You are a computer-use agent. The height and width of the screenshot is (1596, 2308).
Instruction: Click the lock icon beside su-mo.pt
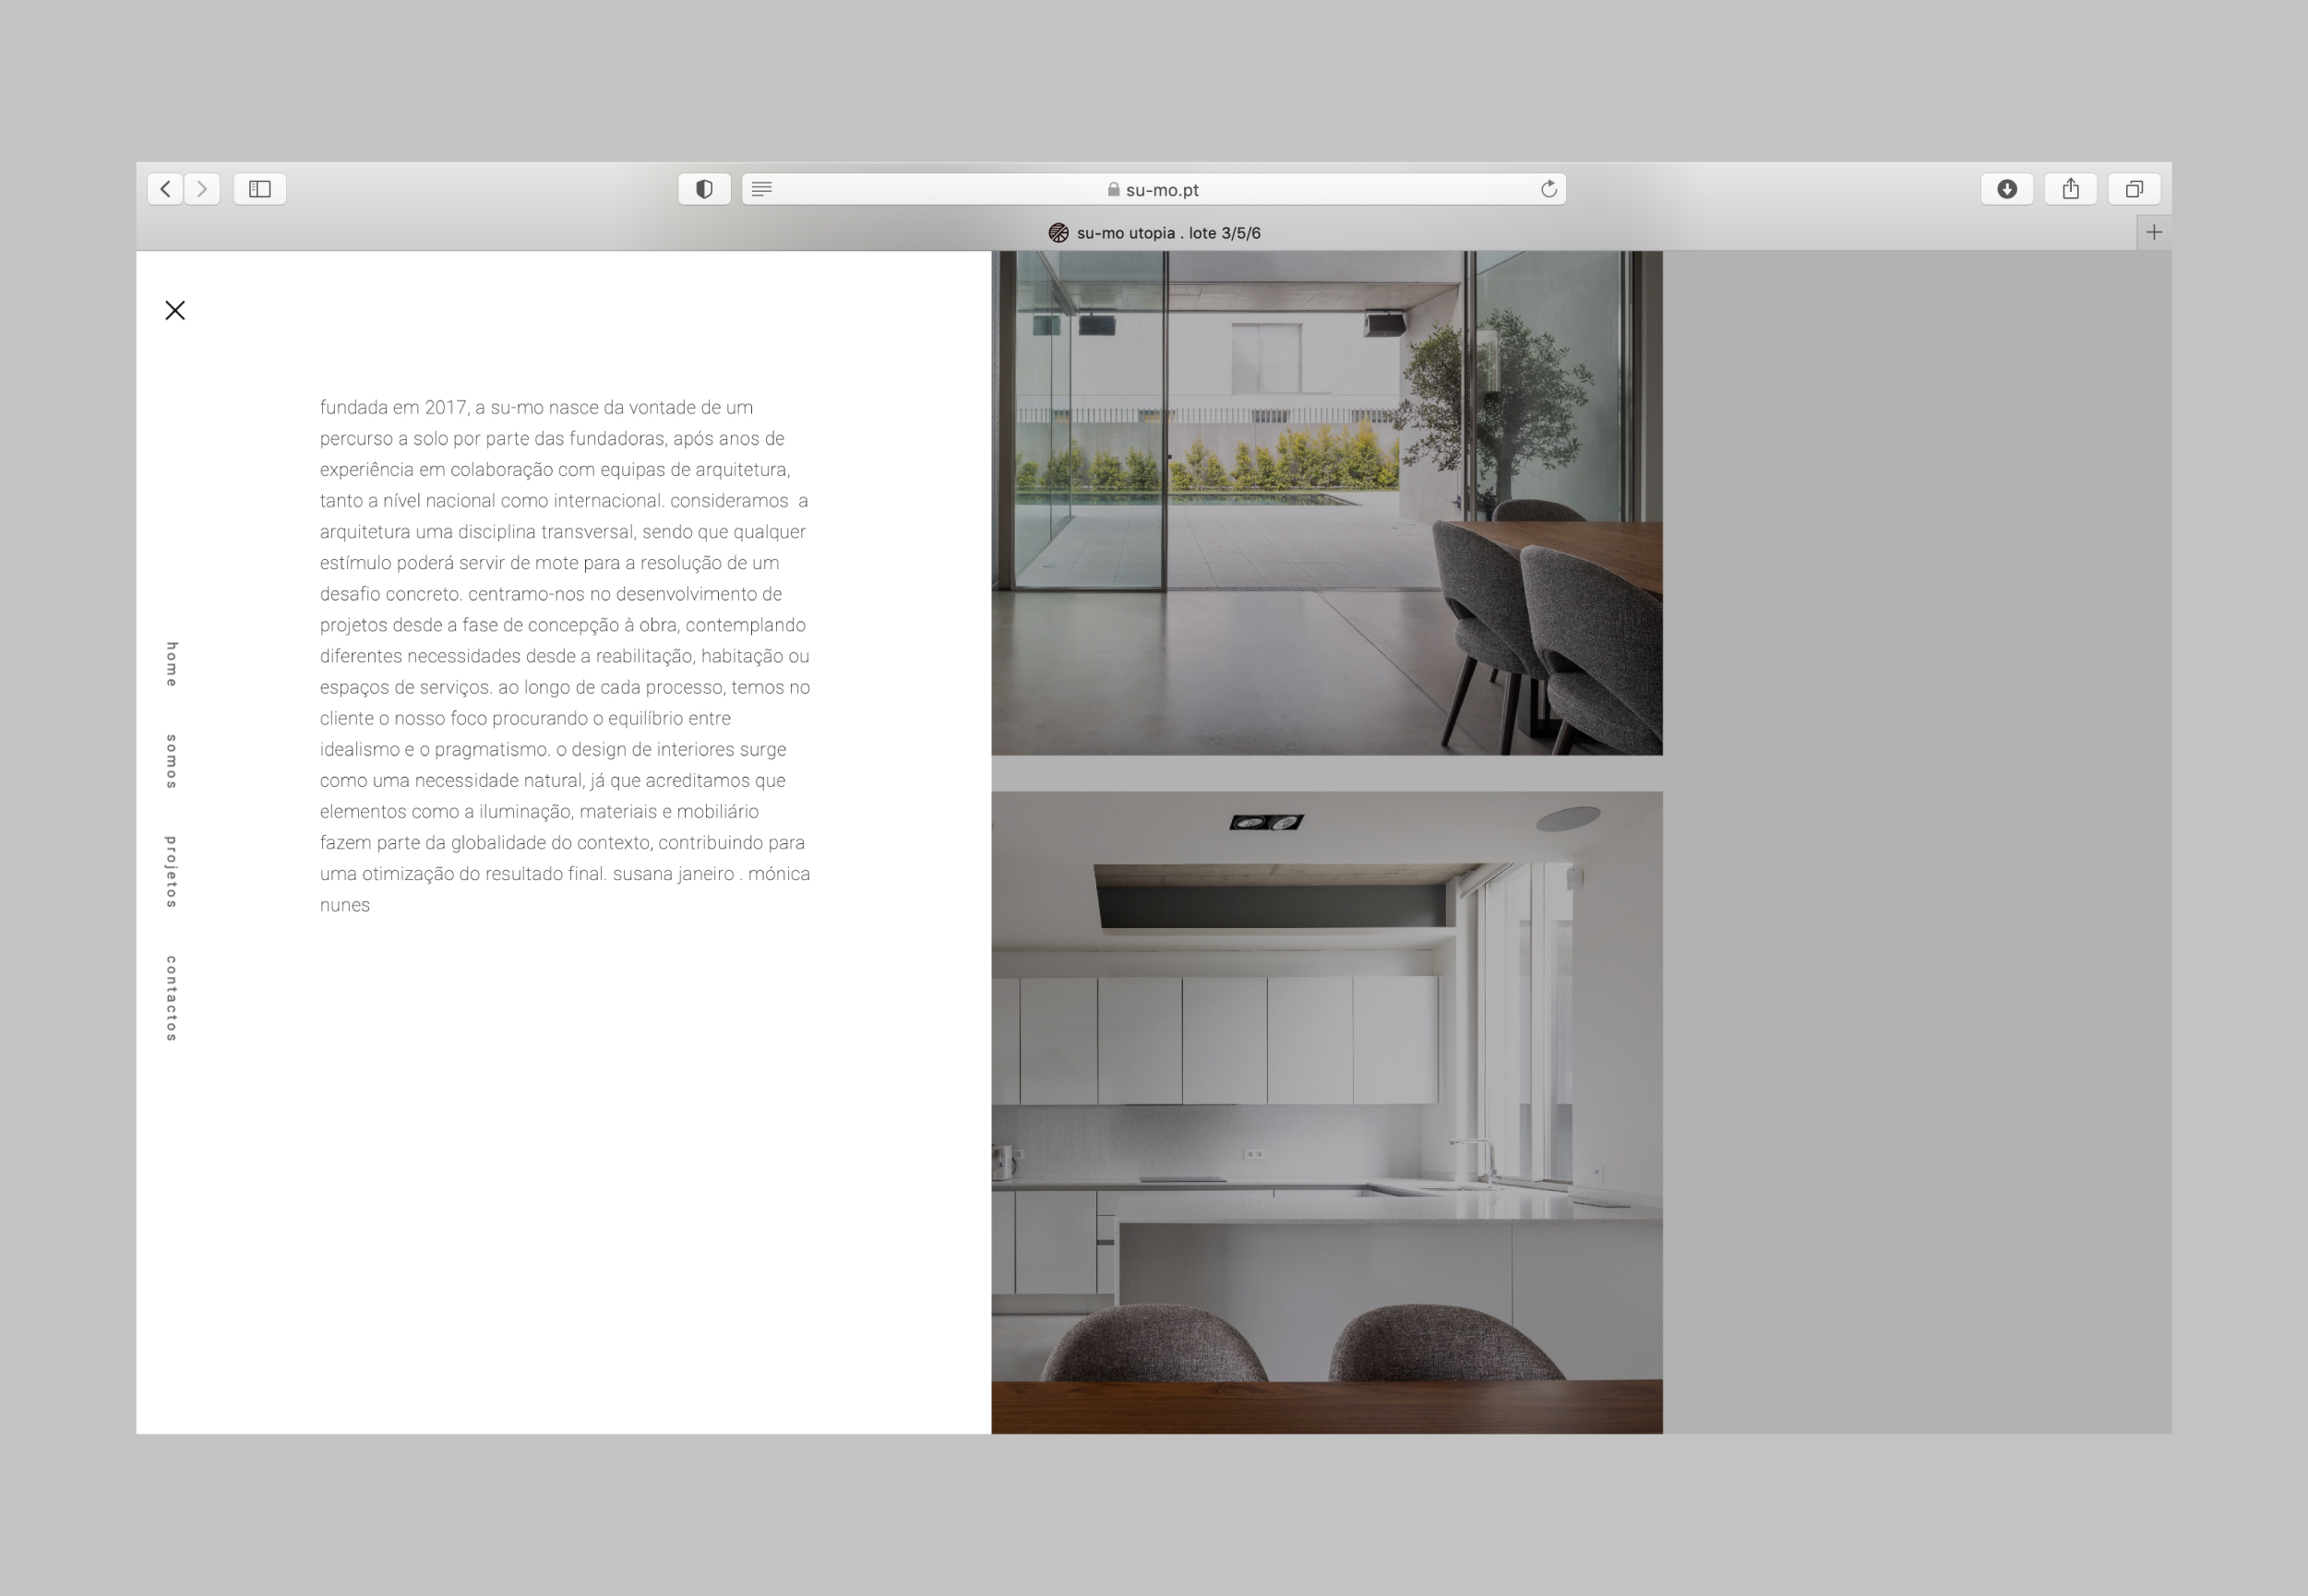[1113, 189]
